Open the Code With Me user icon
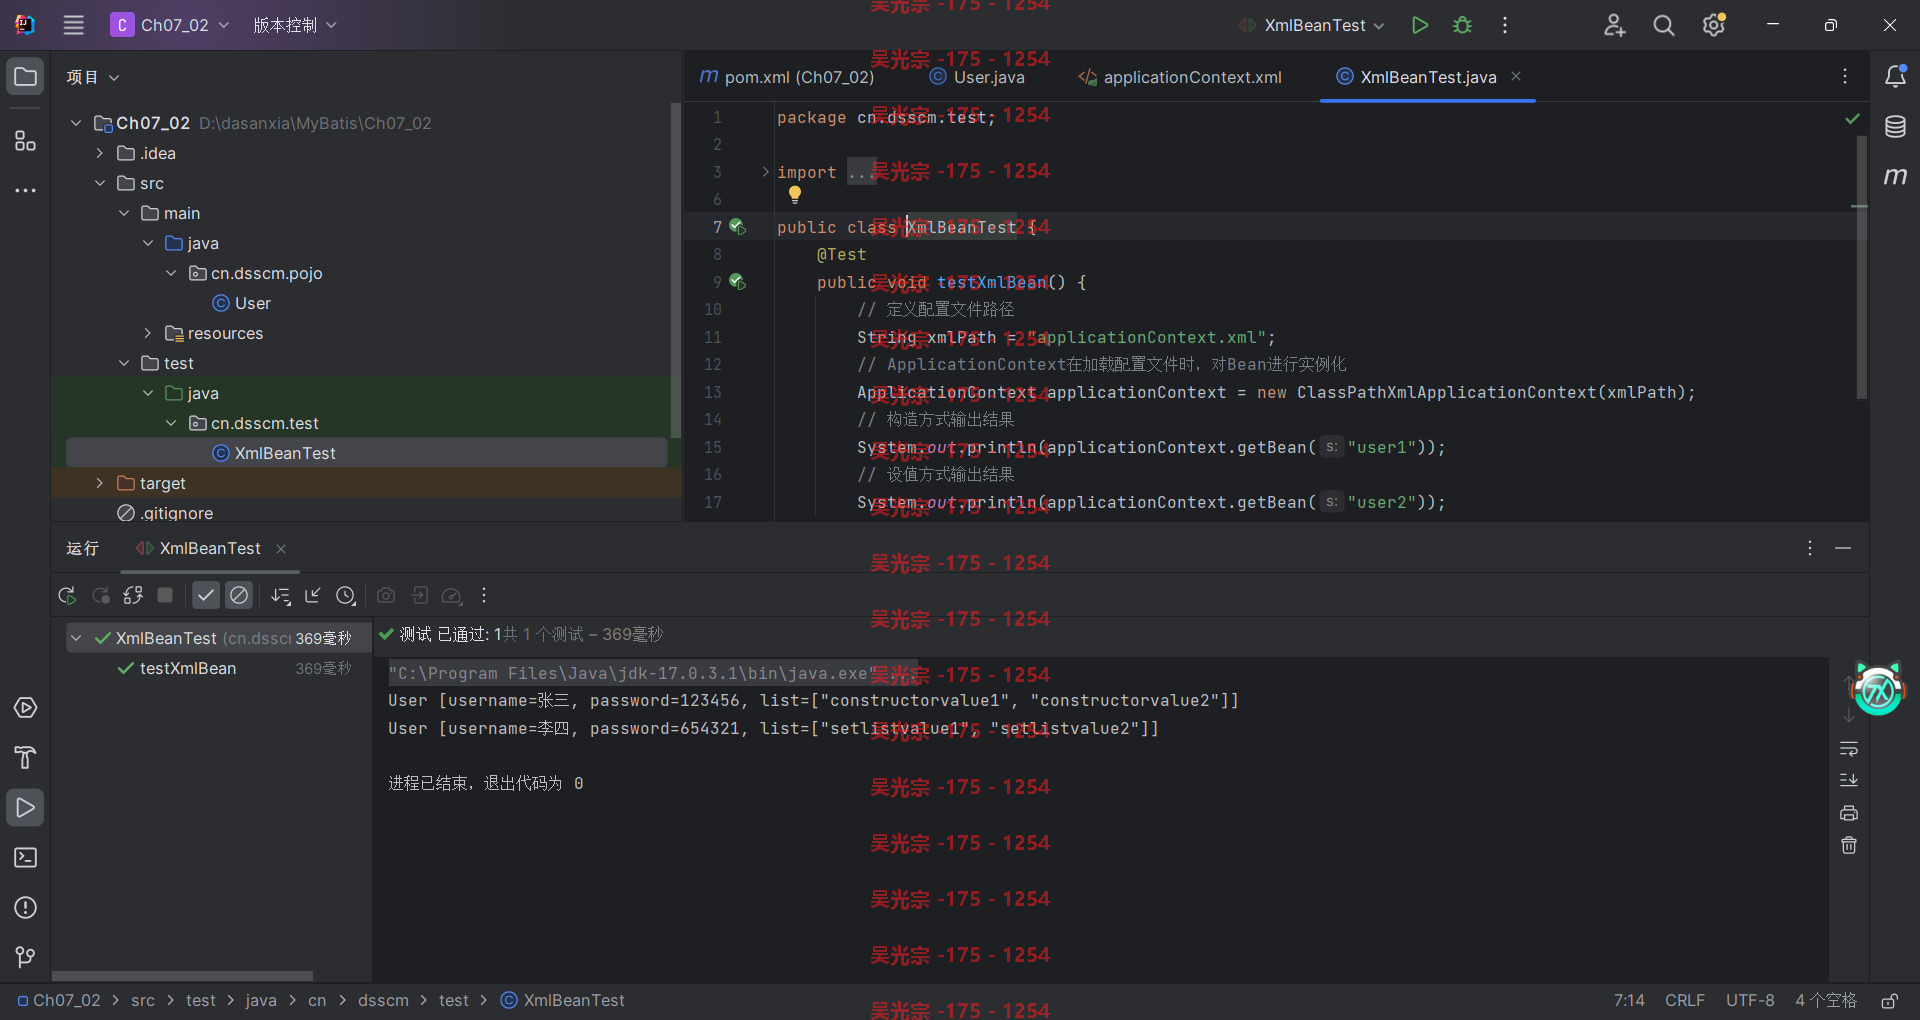Screen dimensions: 1920x1020 (x=1614, y=25)
